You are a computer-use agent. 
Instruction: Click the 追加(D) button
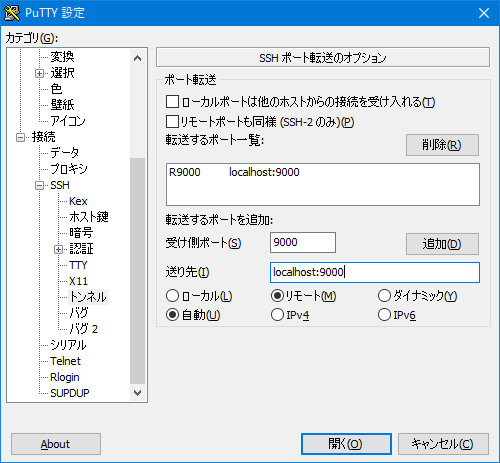442,244
